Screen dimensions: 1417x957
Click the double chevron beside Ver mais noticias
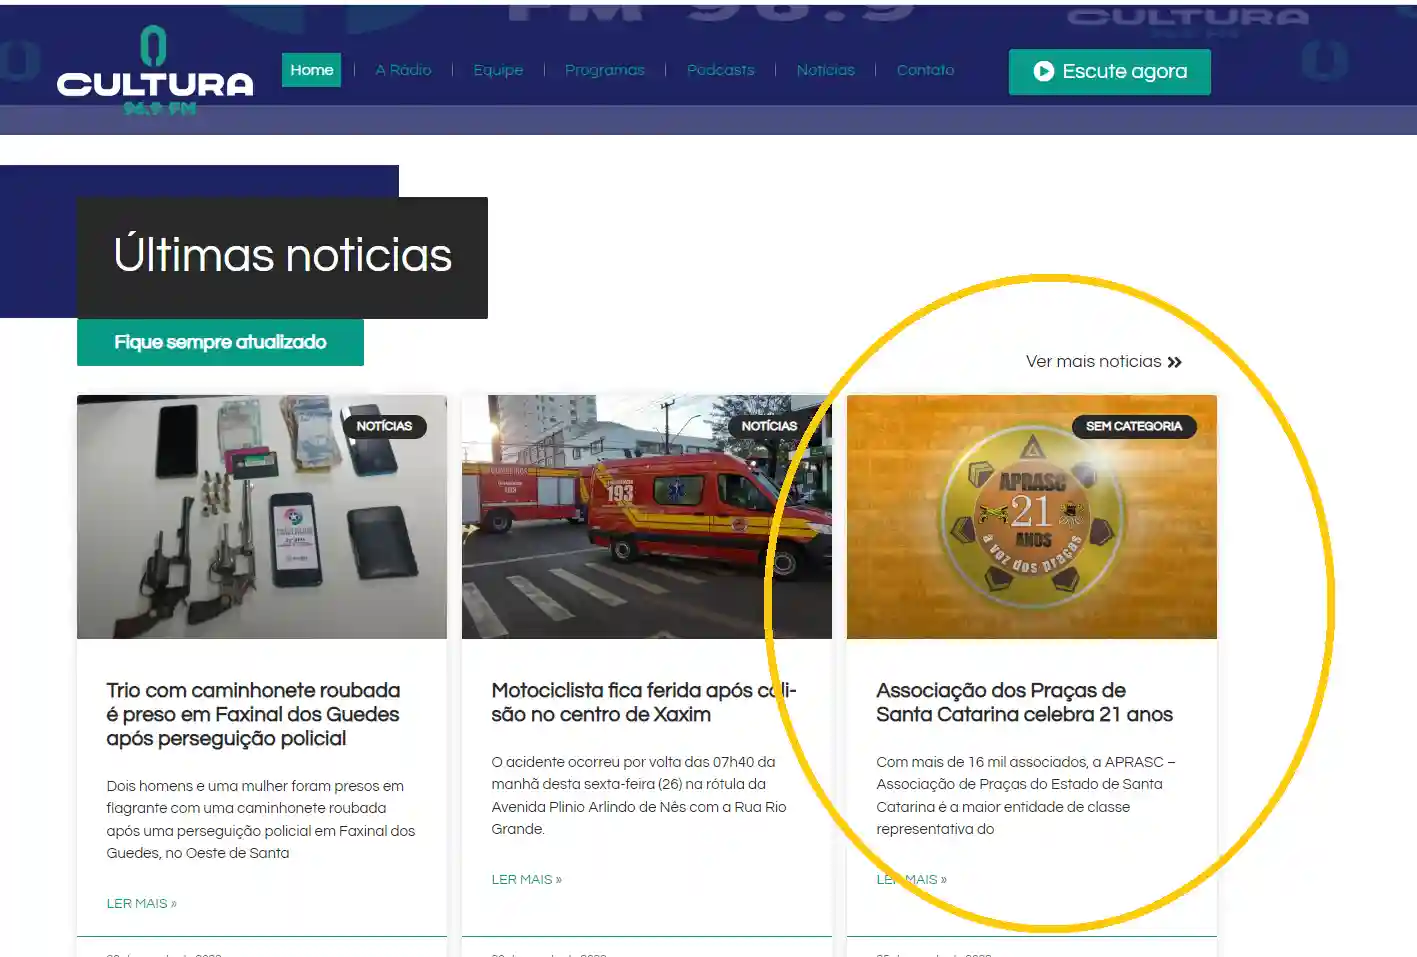[1174, 362]
